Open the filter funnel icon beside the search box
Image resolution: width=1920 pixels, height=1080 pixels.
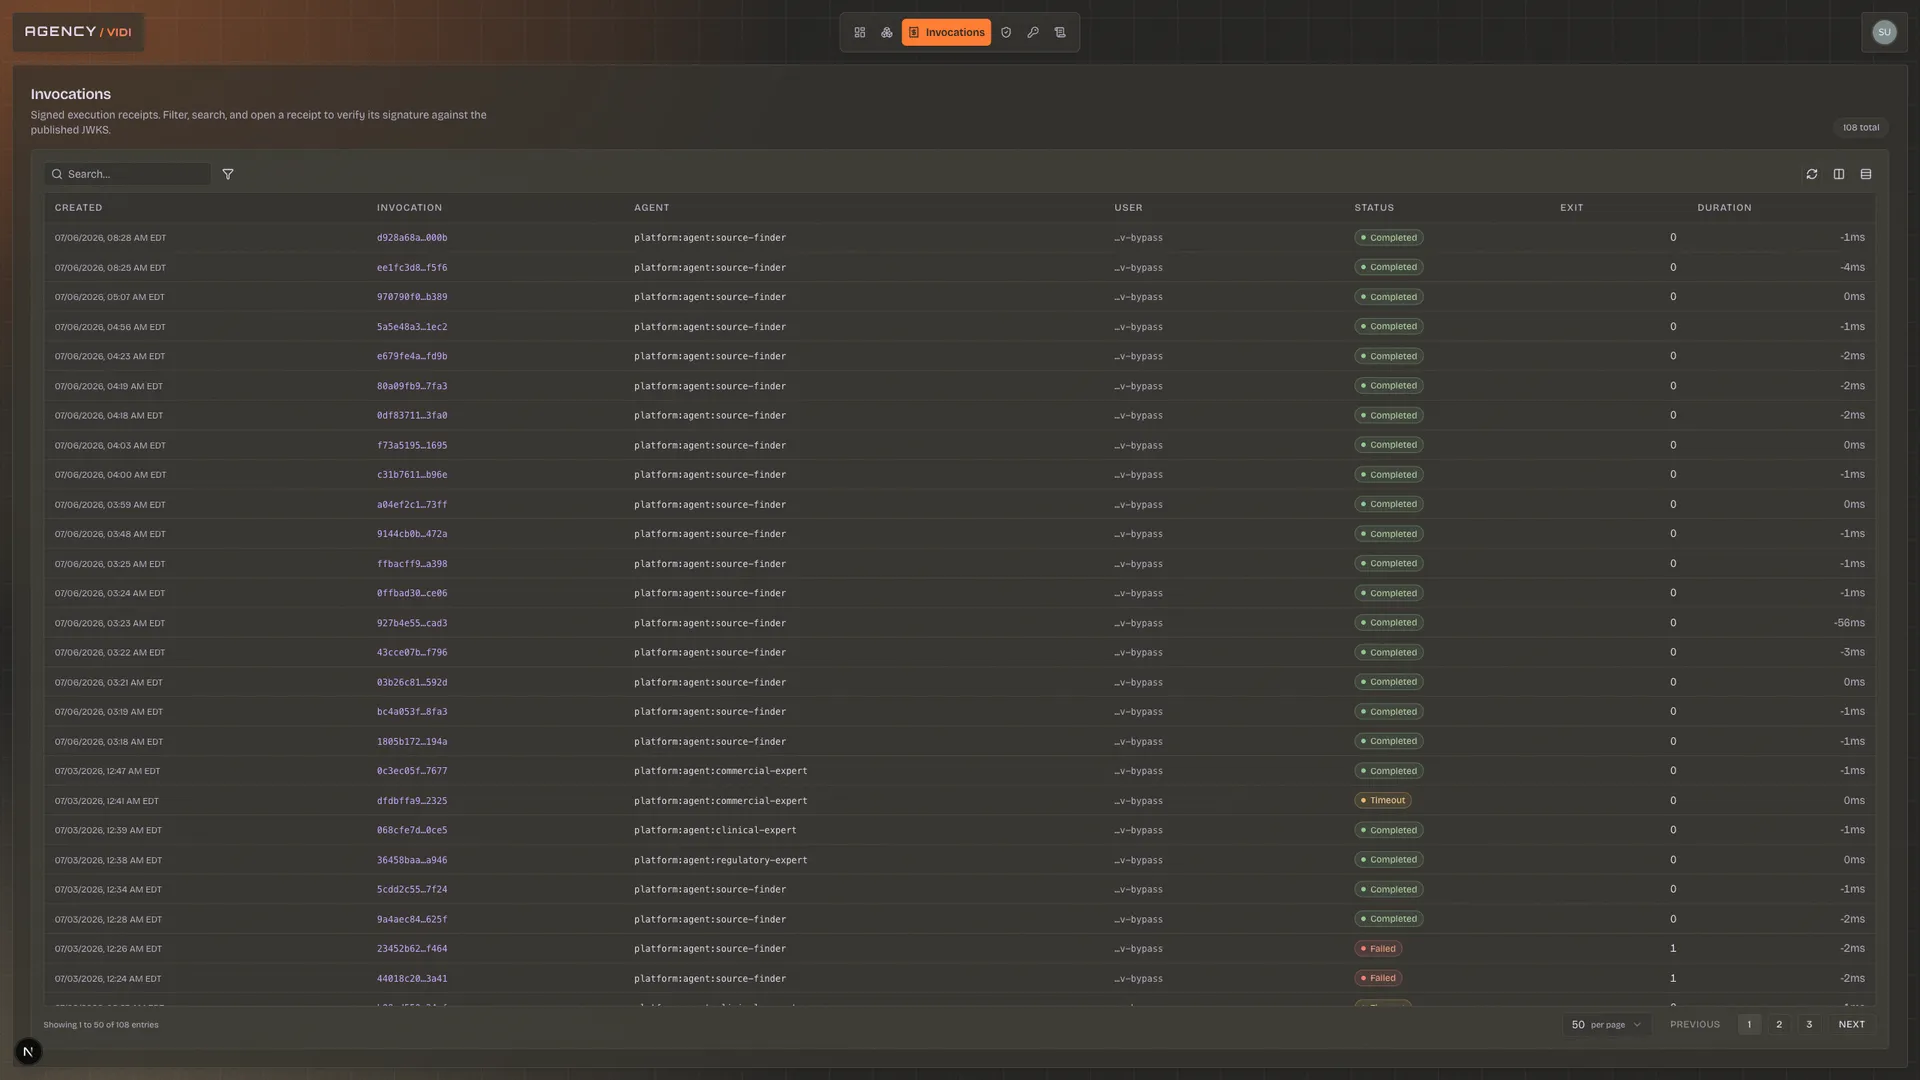(x=228, y=174)
